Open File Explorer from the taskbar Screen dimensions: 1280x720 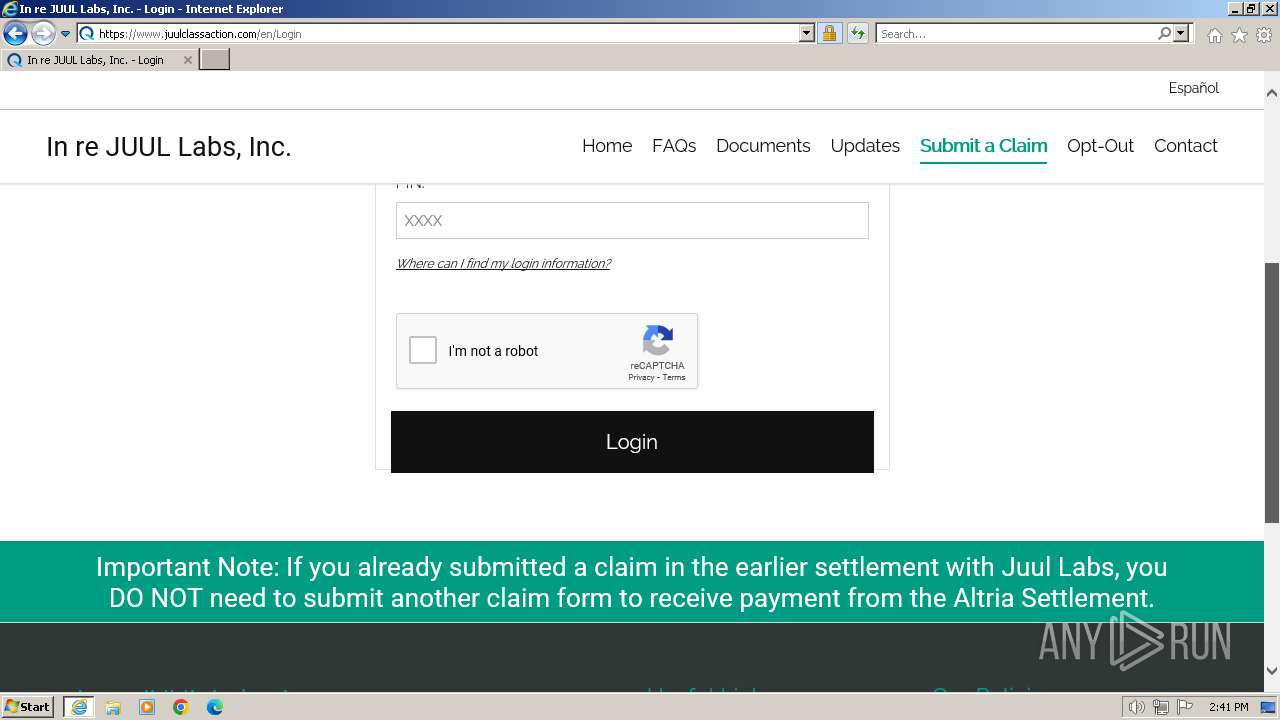(113, 707)
